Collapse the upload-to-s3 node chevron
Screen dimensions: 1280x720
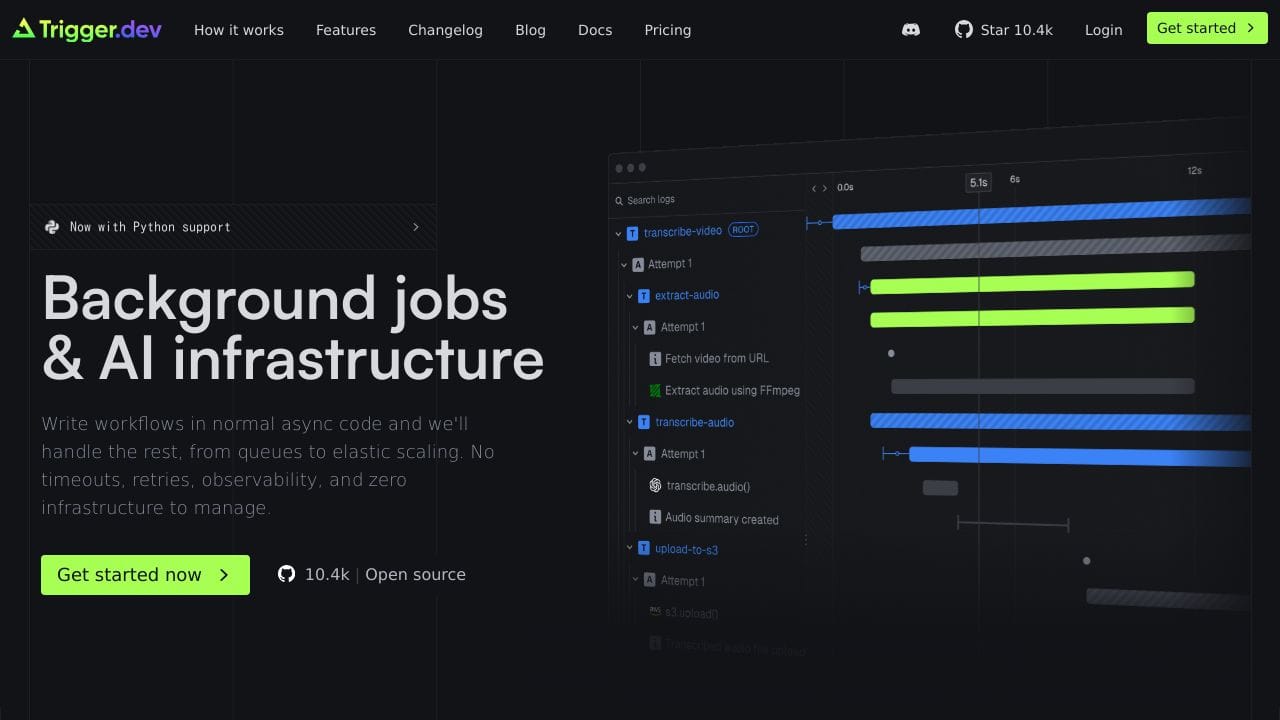[x=630, y=548]
